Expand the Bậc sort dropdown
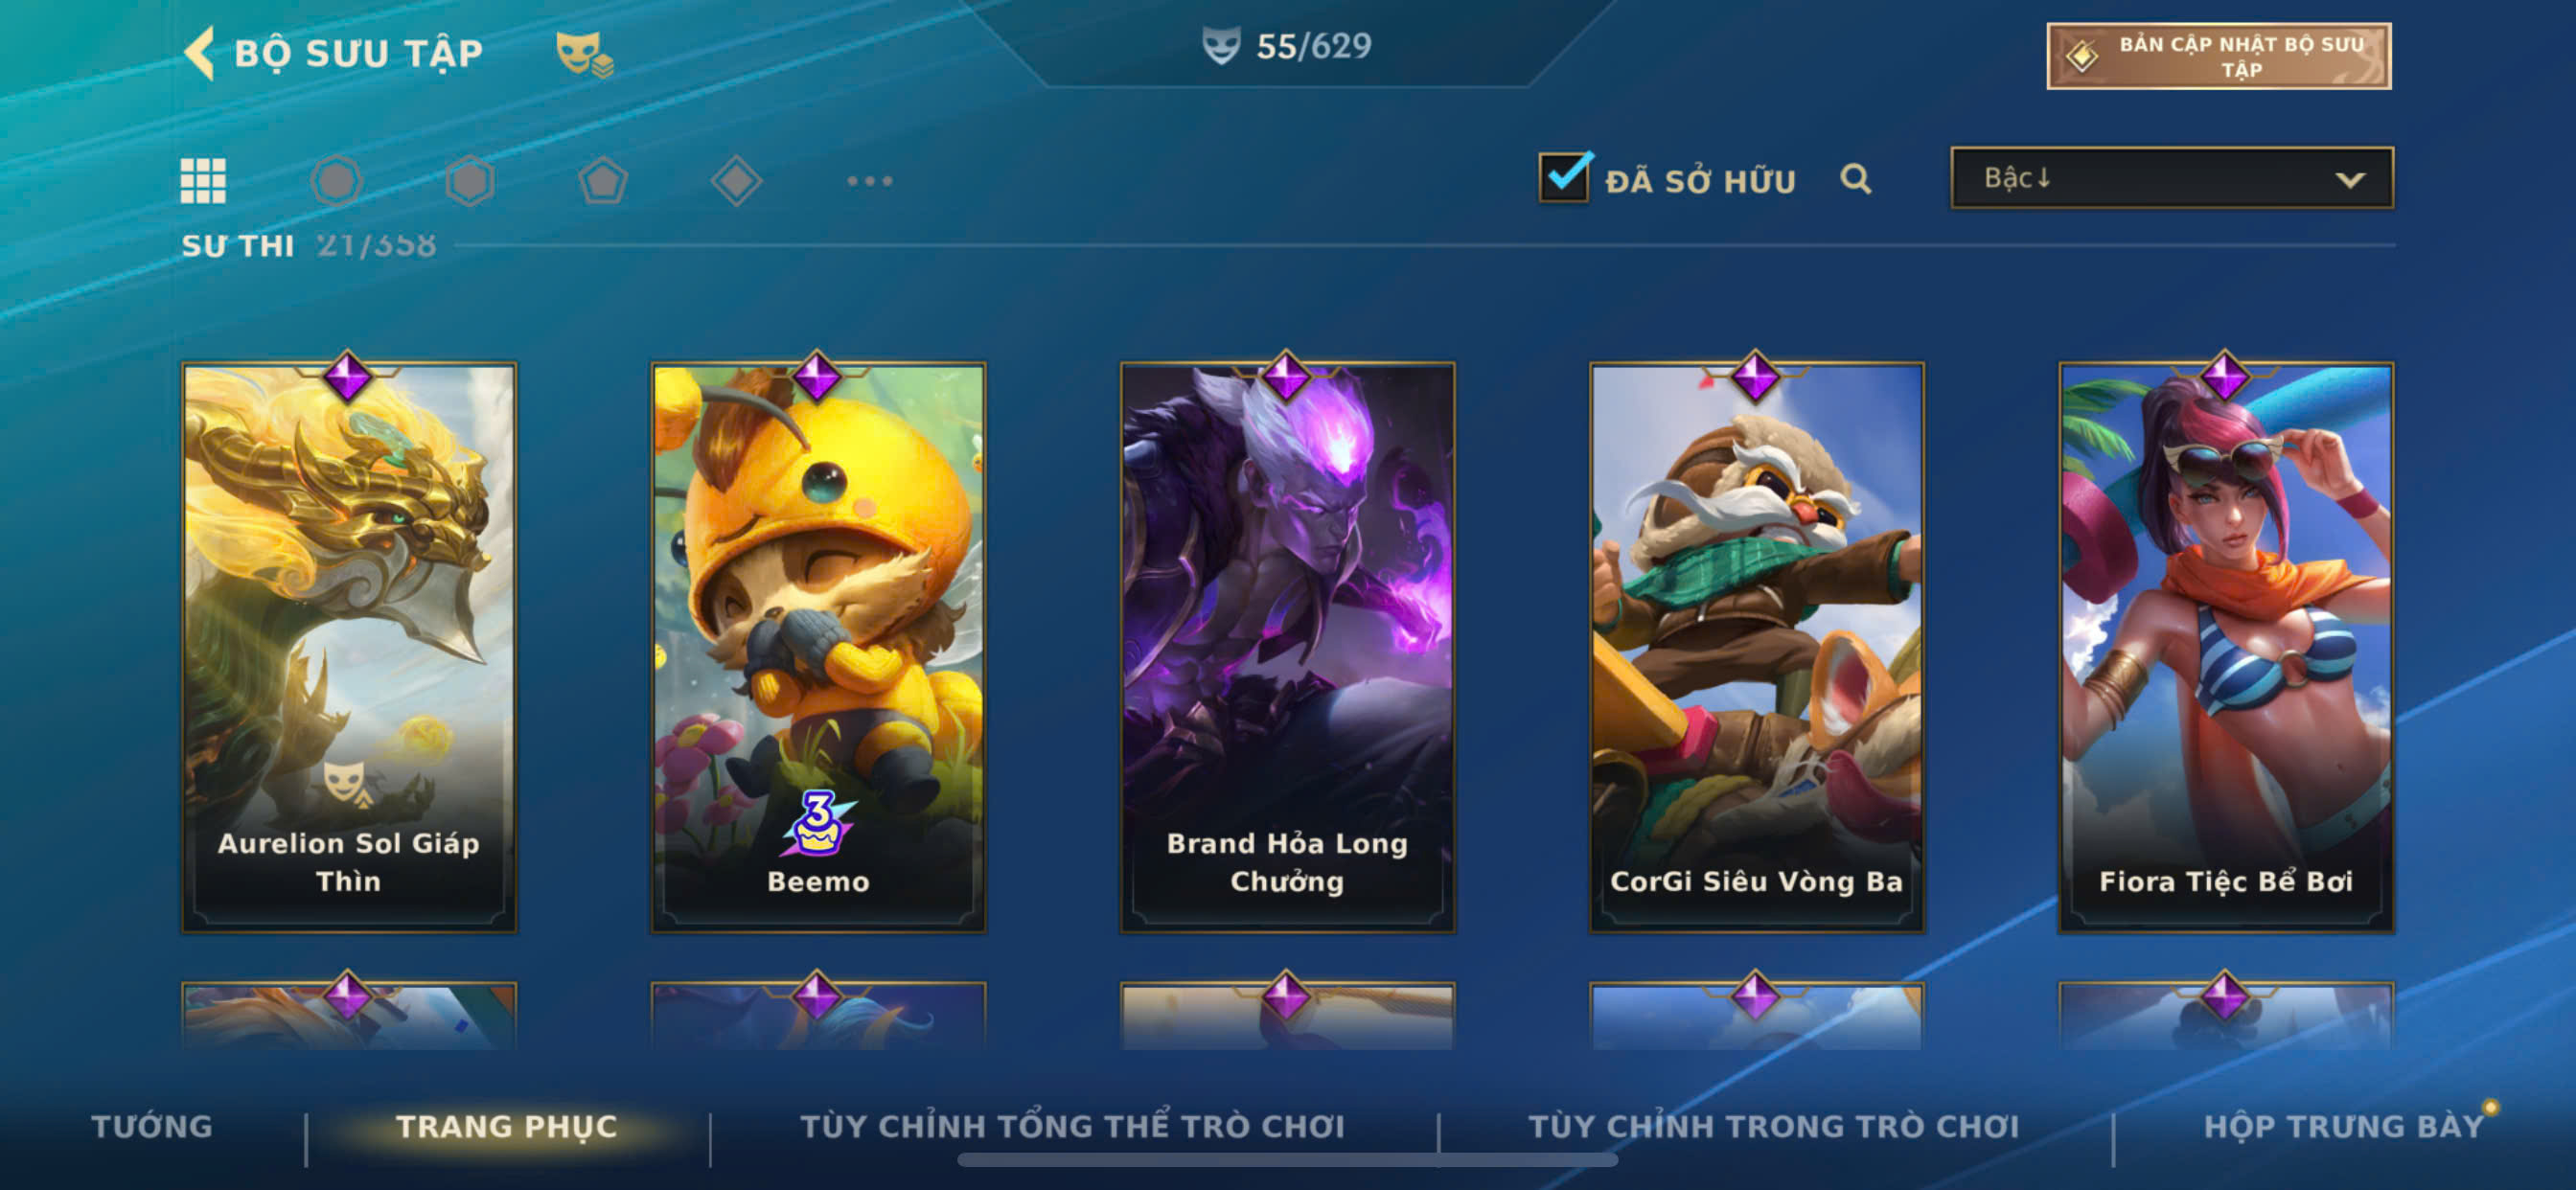Viewport: 2576px width, 1190px height. 2172,178
